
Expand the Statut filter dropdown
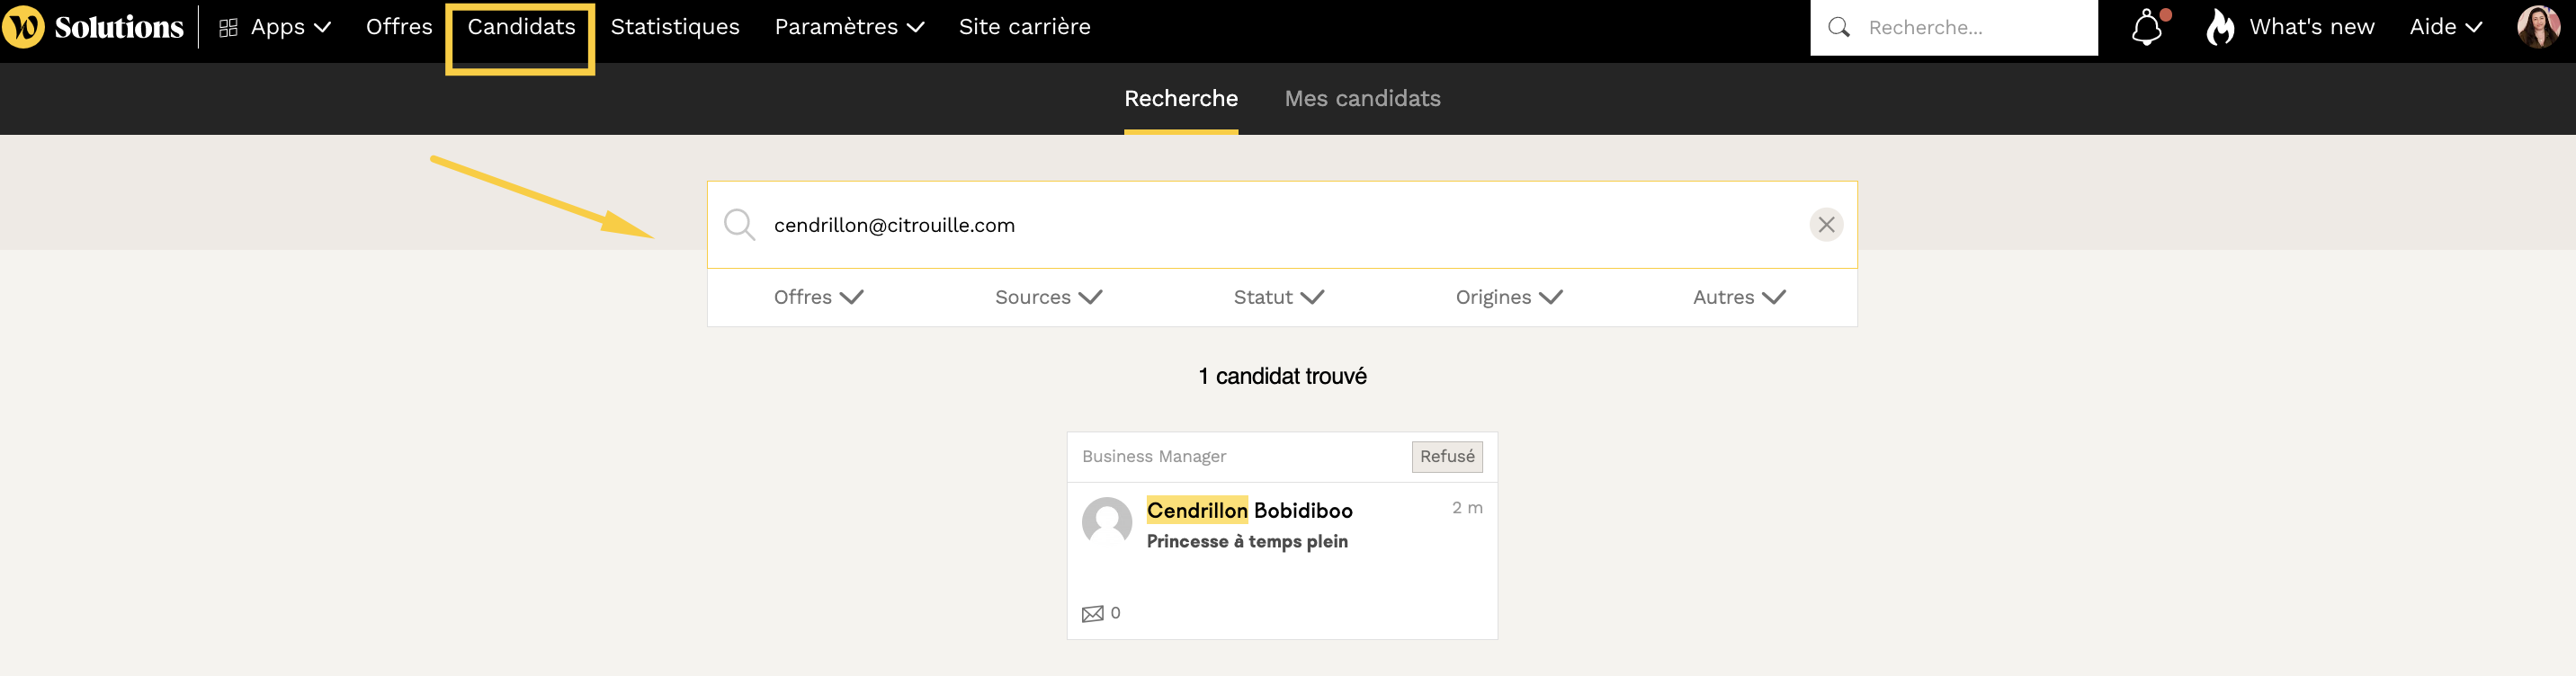(1278, 297)
